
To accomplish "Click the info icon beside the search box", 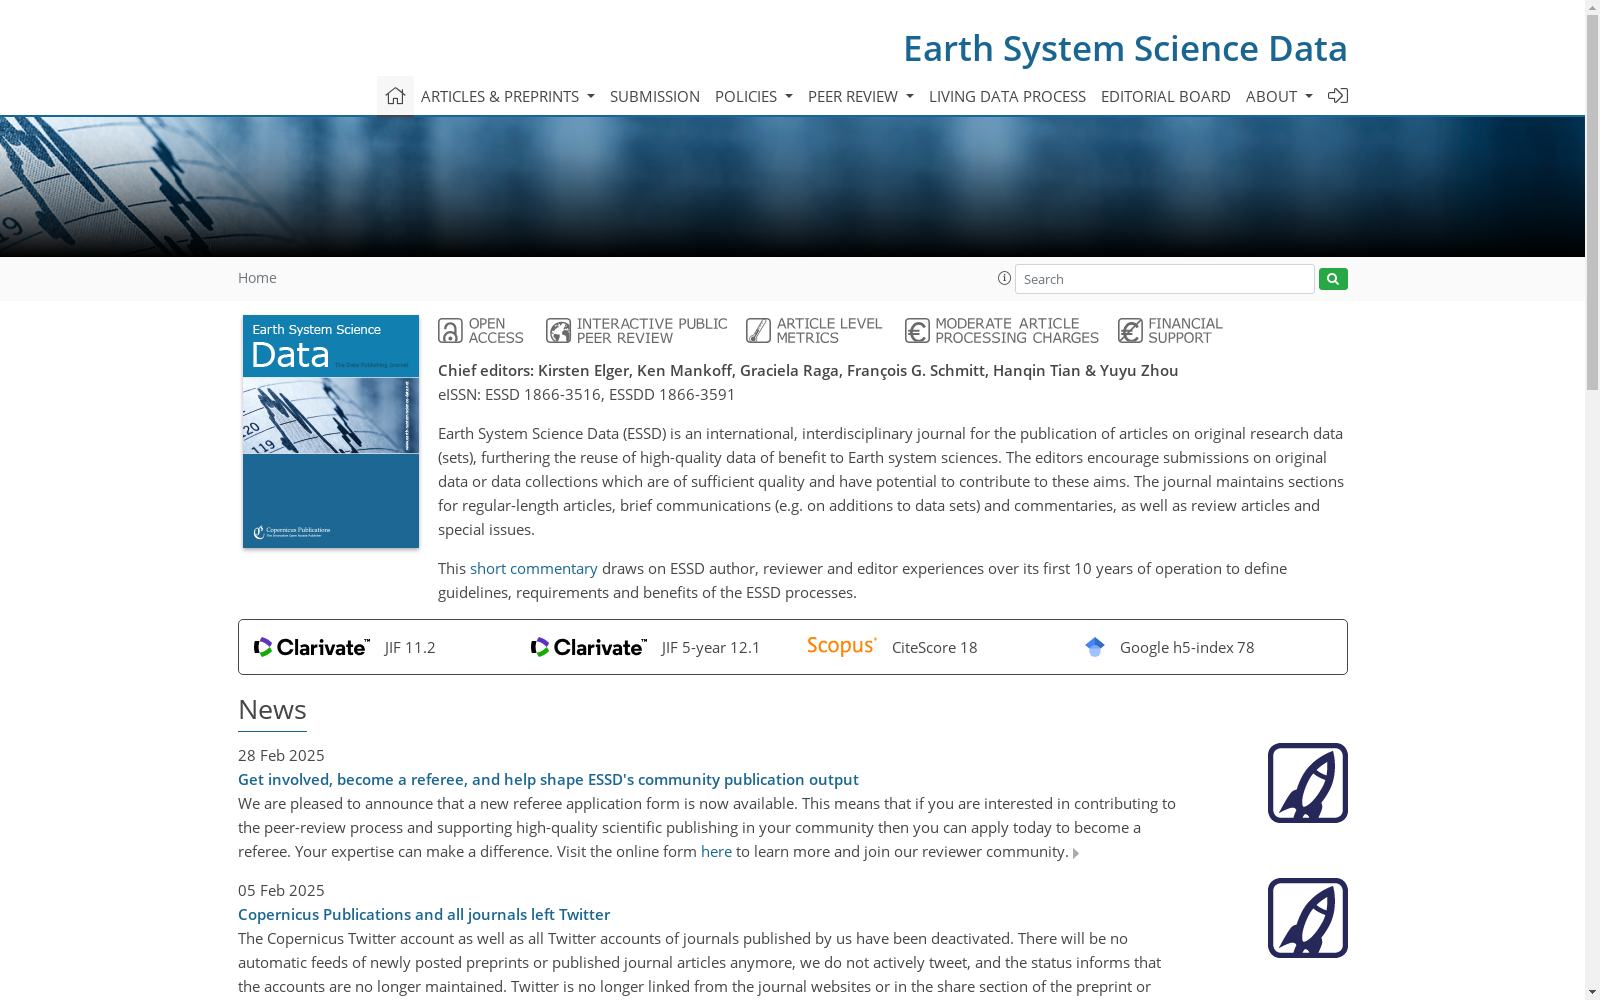I will [1004, 279].
